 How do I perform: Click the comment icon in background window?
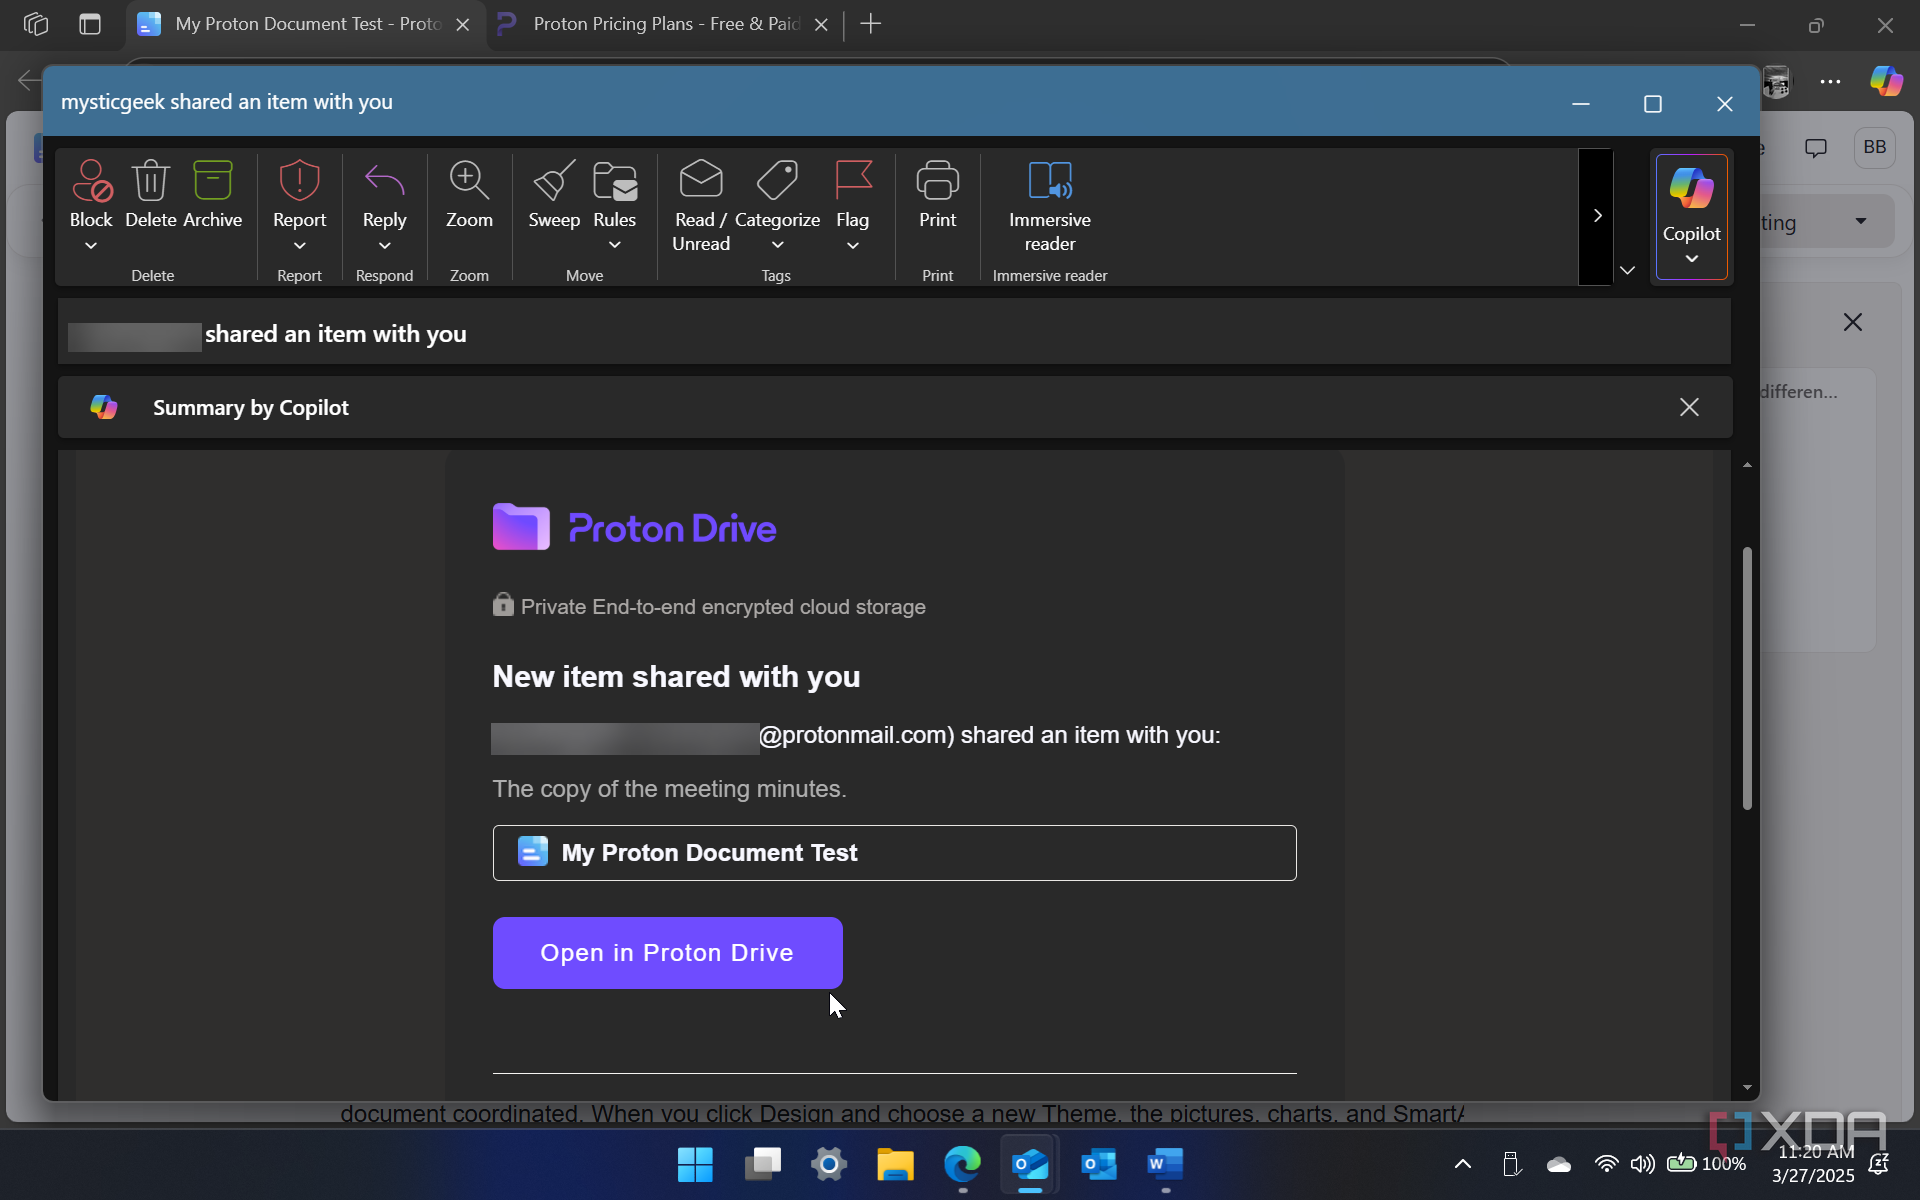[x=1816, y=148]
